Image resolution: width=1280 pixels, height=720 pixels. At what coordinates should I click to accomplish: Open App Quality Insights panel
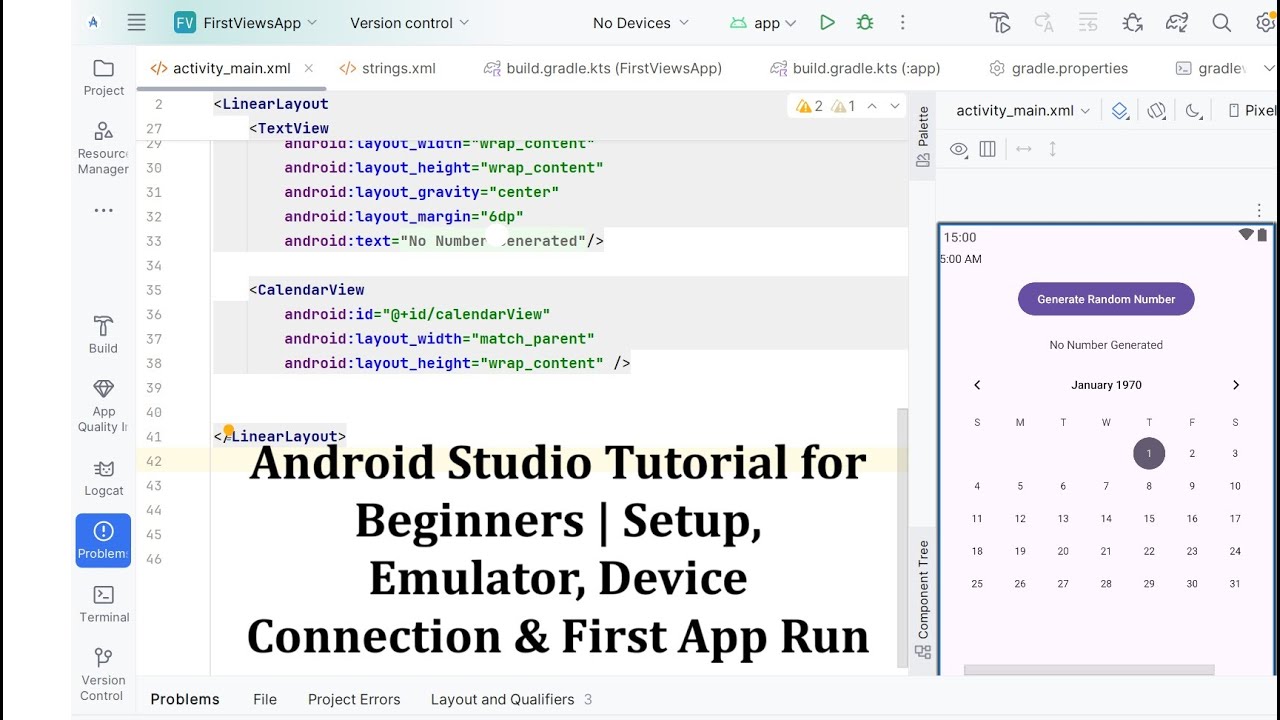tap(103, 406)
